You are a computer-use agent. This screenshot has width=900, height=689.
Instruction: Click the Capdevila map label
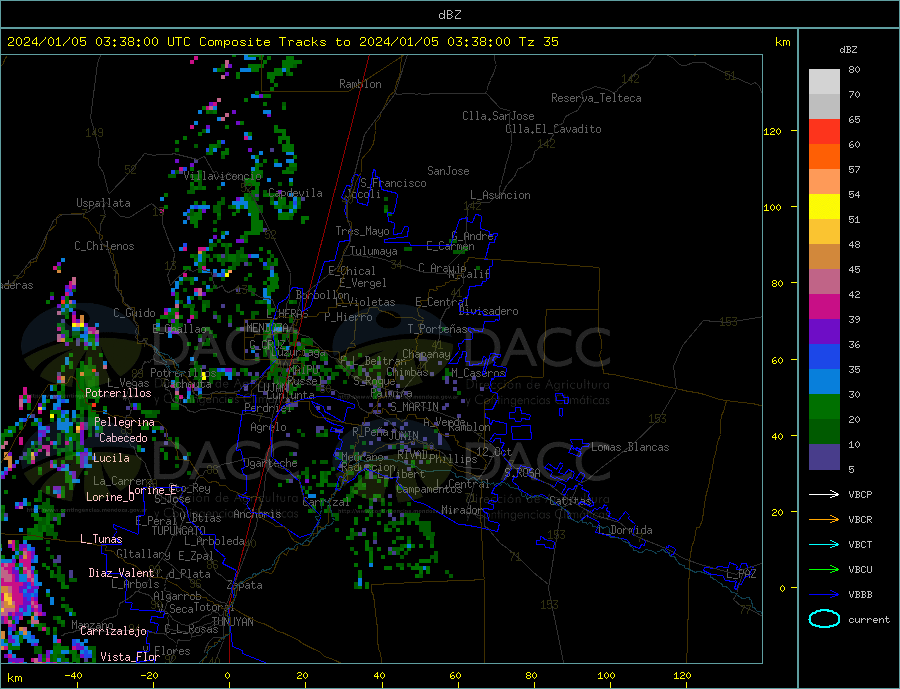pos(295,193)
